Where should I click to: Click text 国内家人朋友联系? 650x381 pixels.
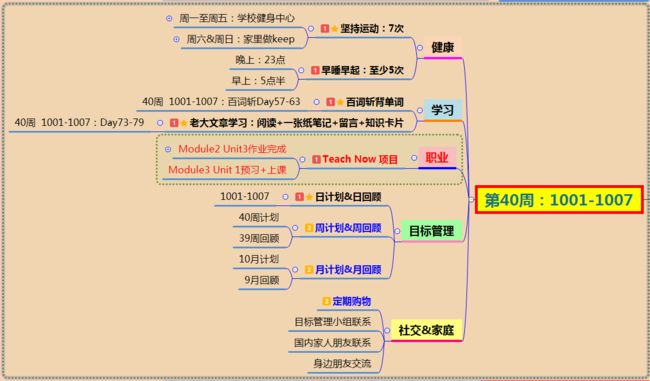[x=332, y=342]
